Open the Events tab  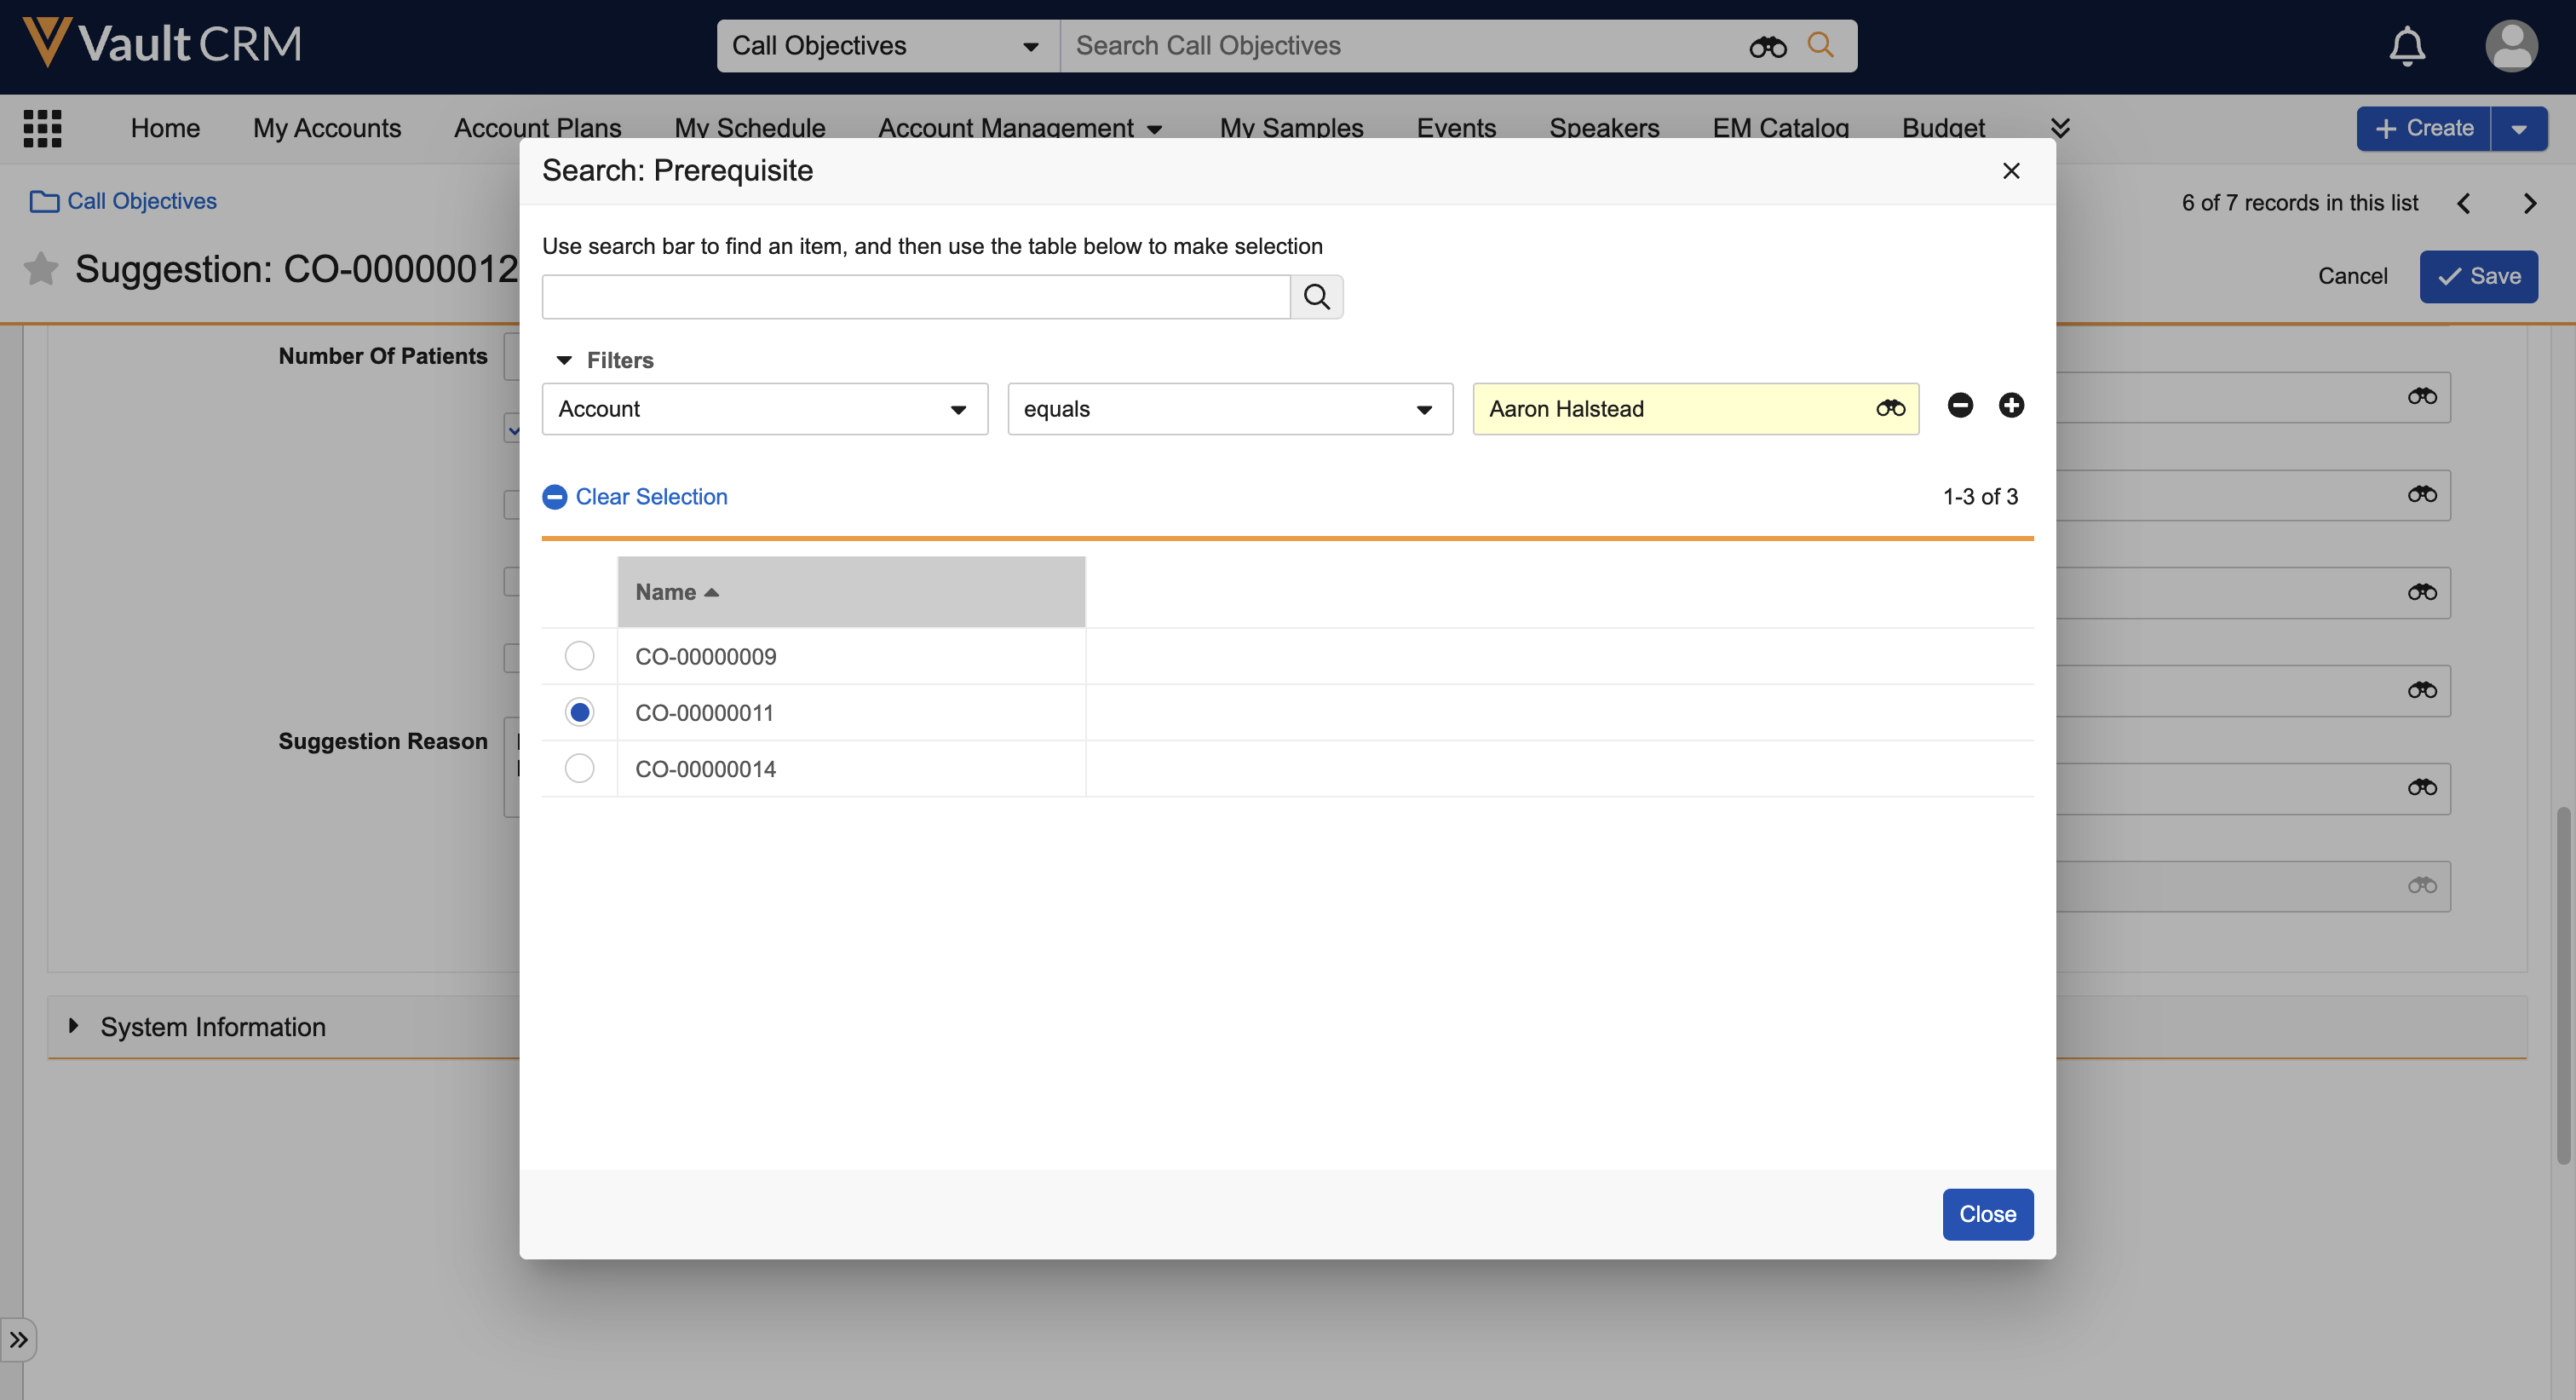(1455, 128)
